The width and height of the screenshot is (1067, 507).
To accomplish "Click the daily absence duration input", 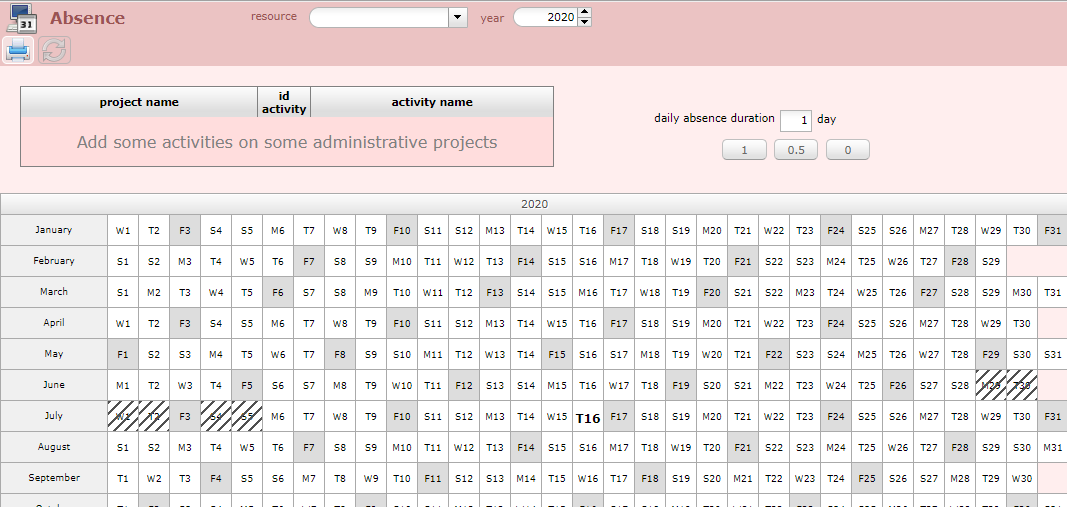I will click(795, 120).
